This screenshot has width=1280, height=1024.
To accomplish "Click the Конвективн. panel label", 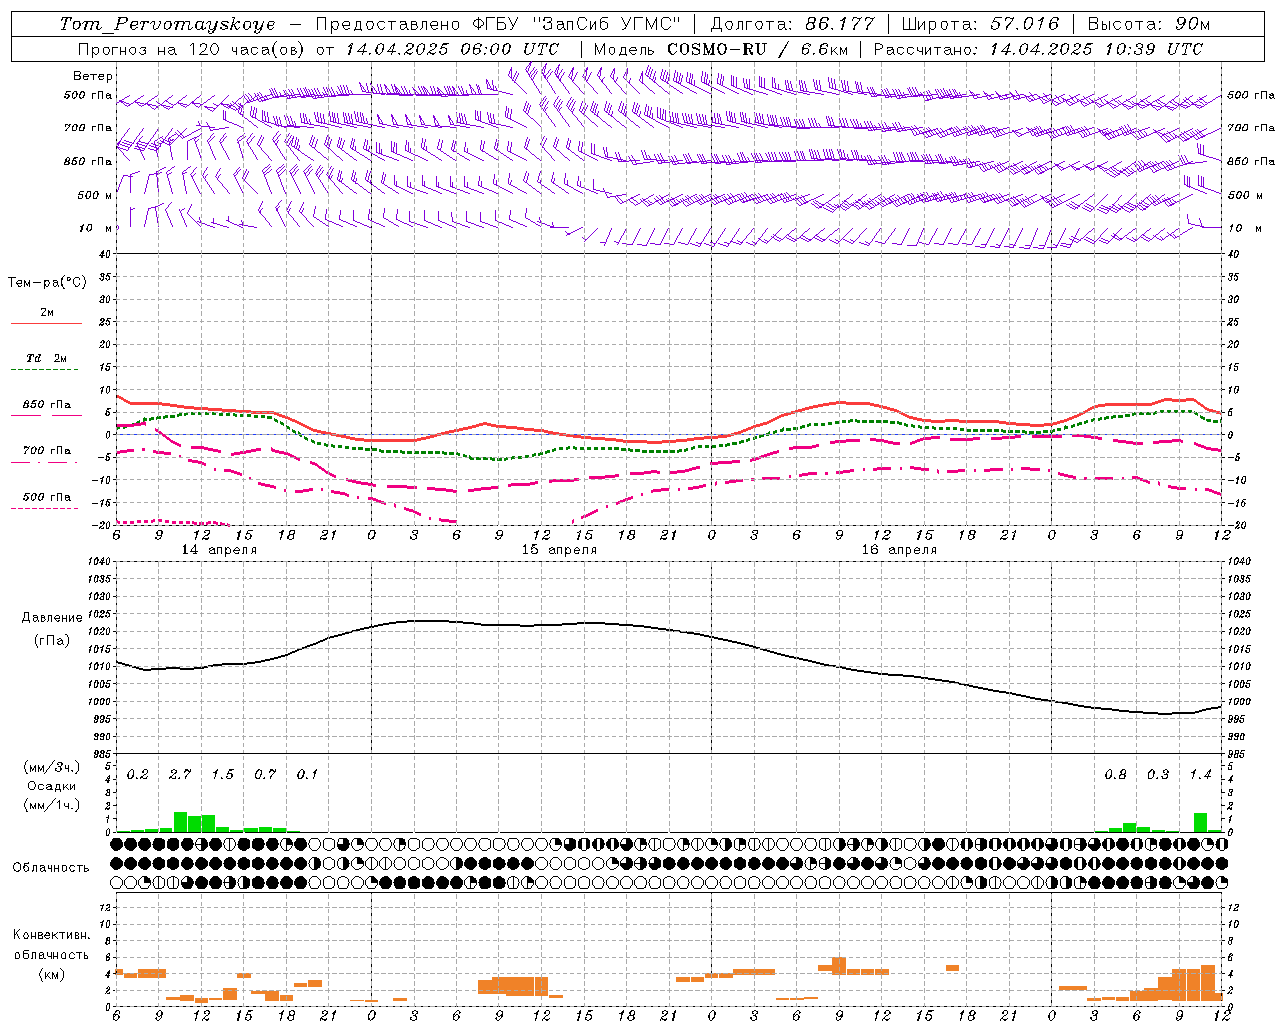I will (x=51, y=935).
